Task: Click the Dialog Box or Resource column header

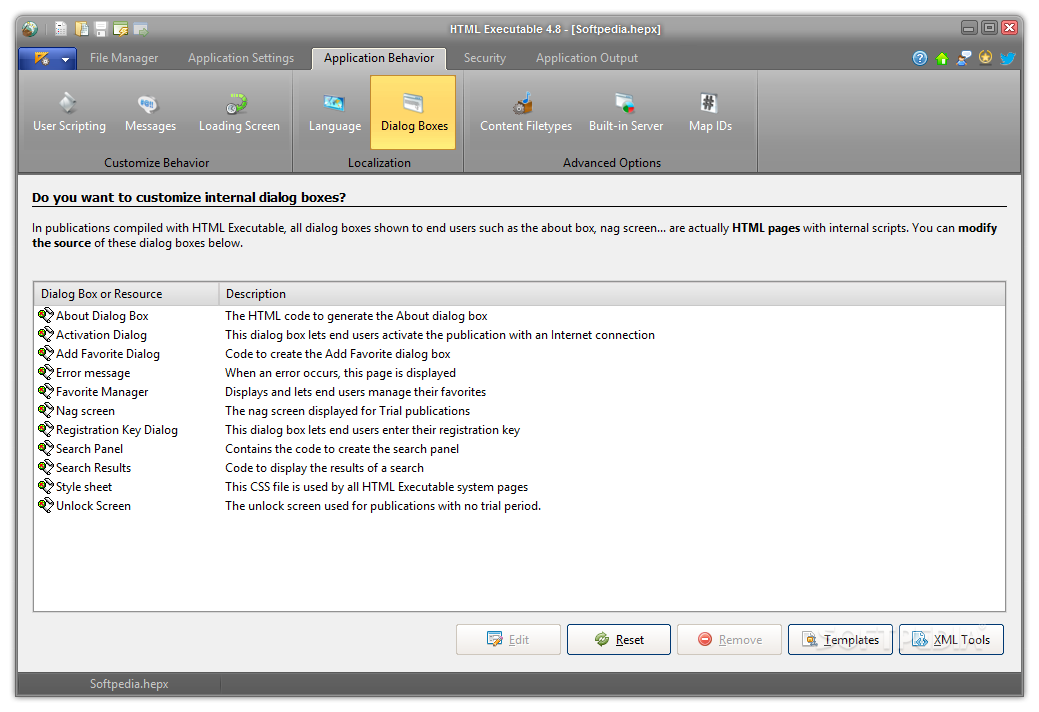Action: point(127,293)
